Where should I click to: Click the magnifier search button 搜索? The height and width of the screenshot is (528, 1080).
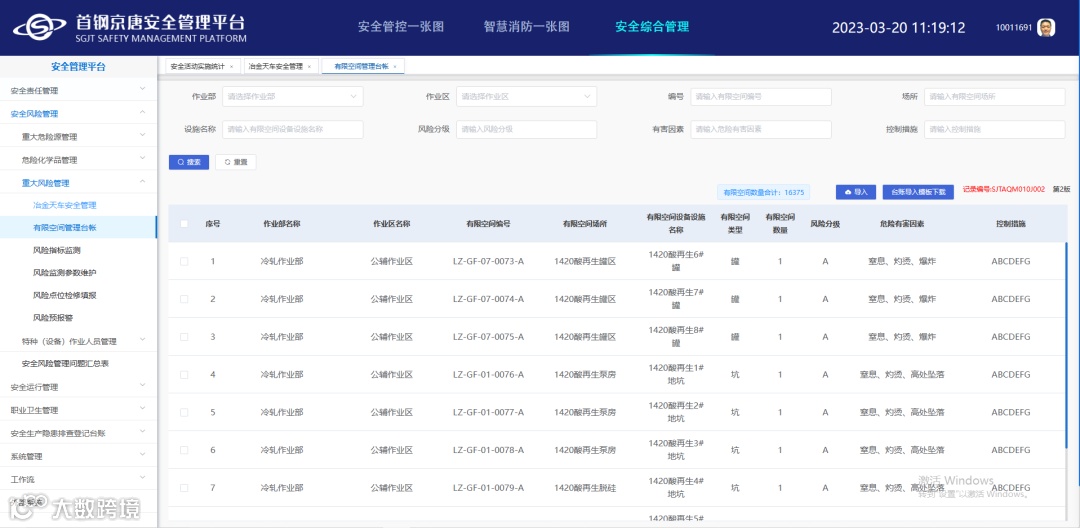click(x=189, y=162)
